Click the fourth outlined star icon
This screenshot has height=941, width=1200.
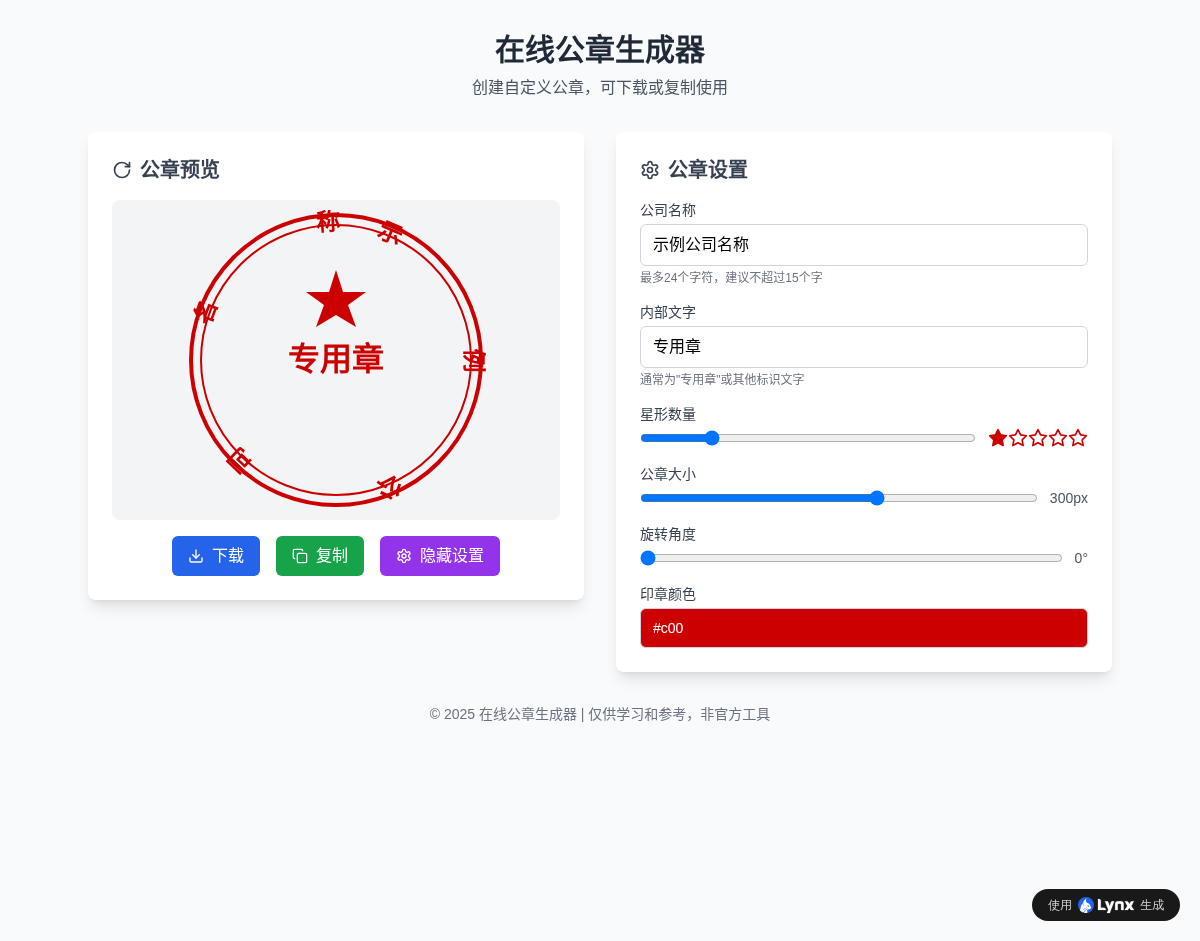click(x=1058, y=438)
